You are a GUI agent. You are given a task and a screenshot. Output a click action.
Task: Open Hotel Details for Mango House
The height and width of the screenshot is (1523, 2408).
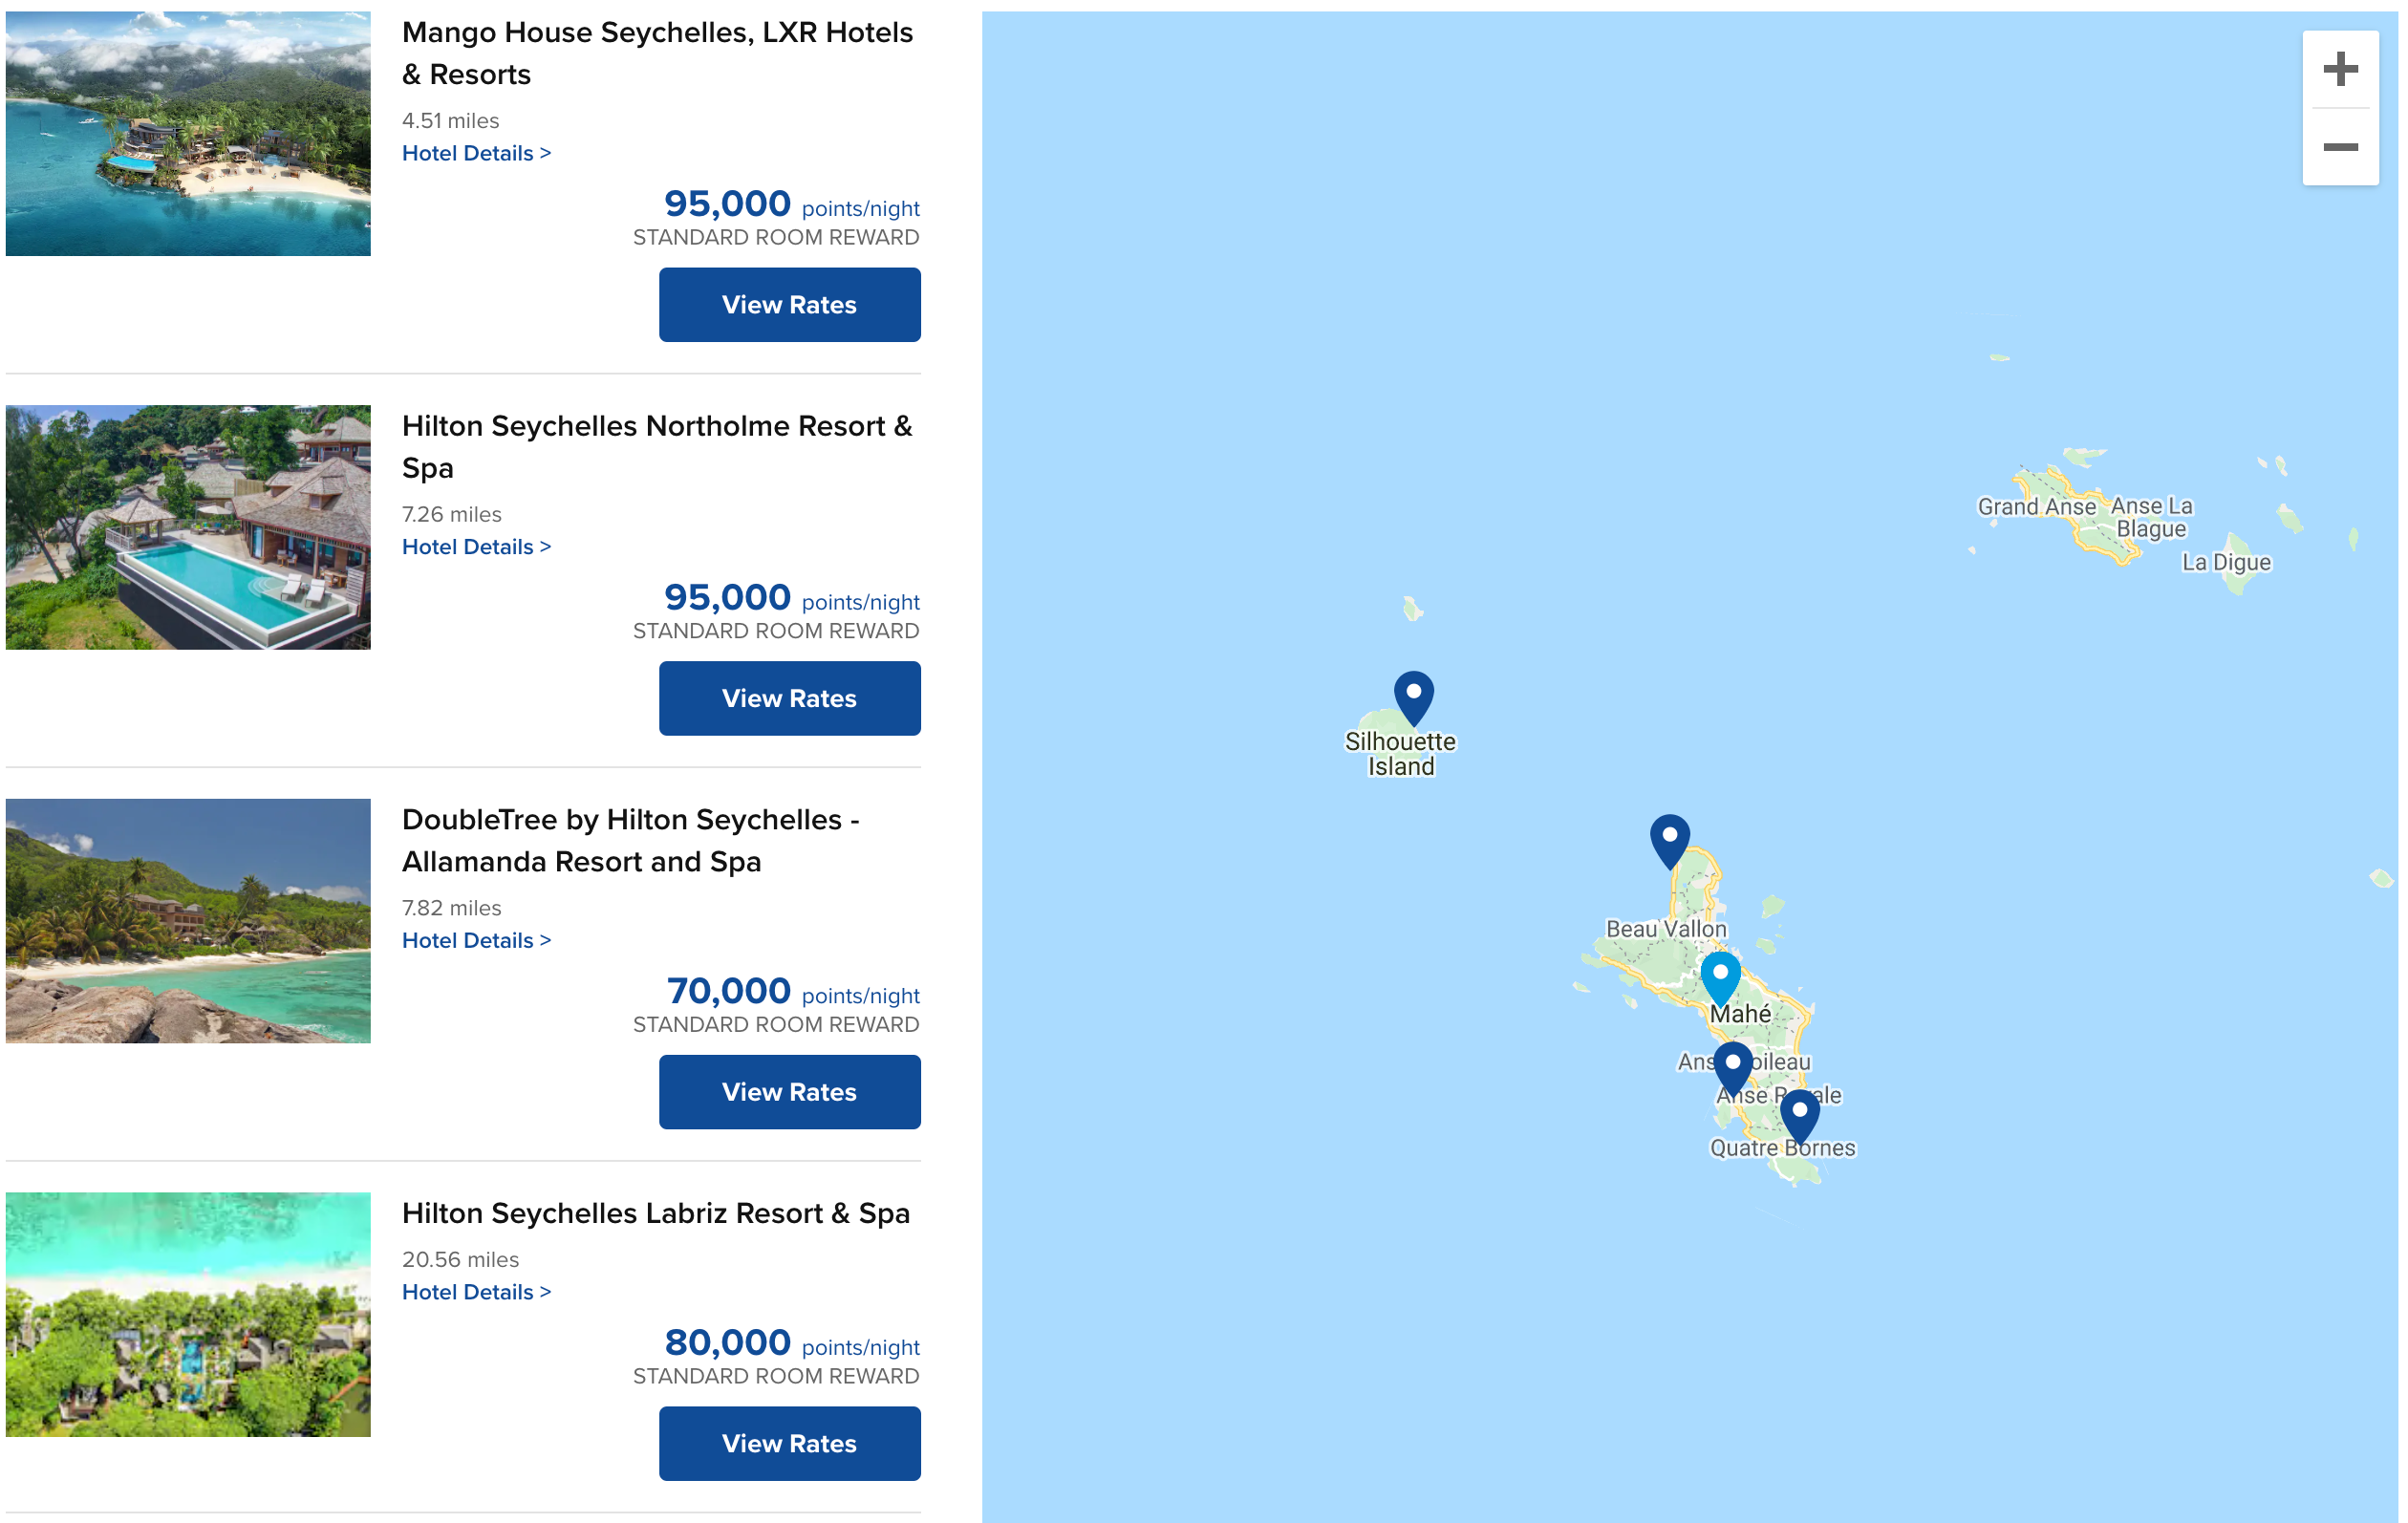476,153
